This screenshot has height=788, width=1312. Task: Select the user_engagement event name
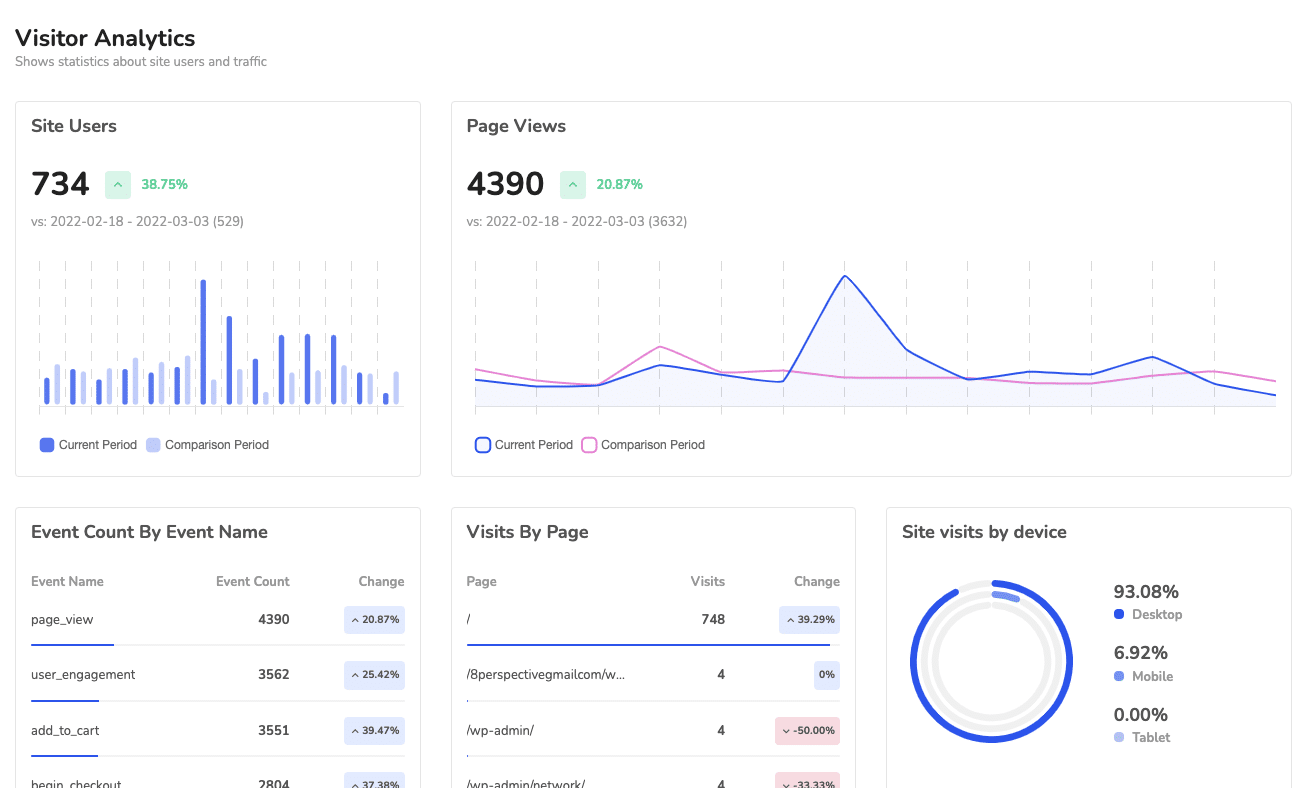point(83,675)
